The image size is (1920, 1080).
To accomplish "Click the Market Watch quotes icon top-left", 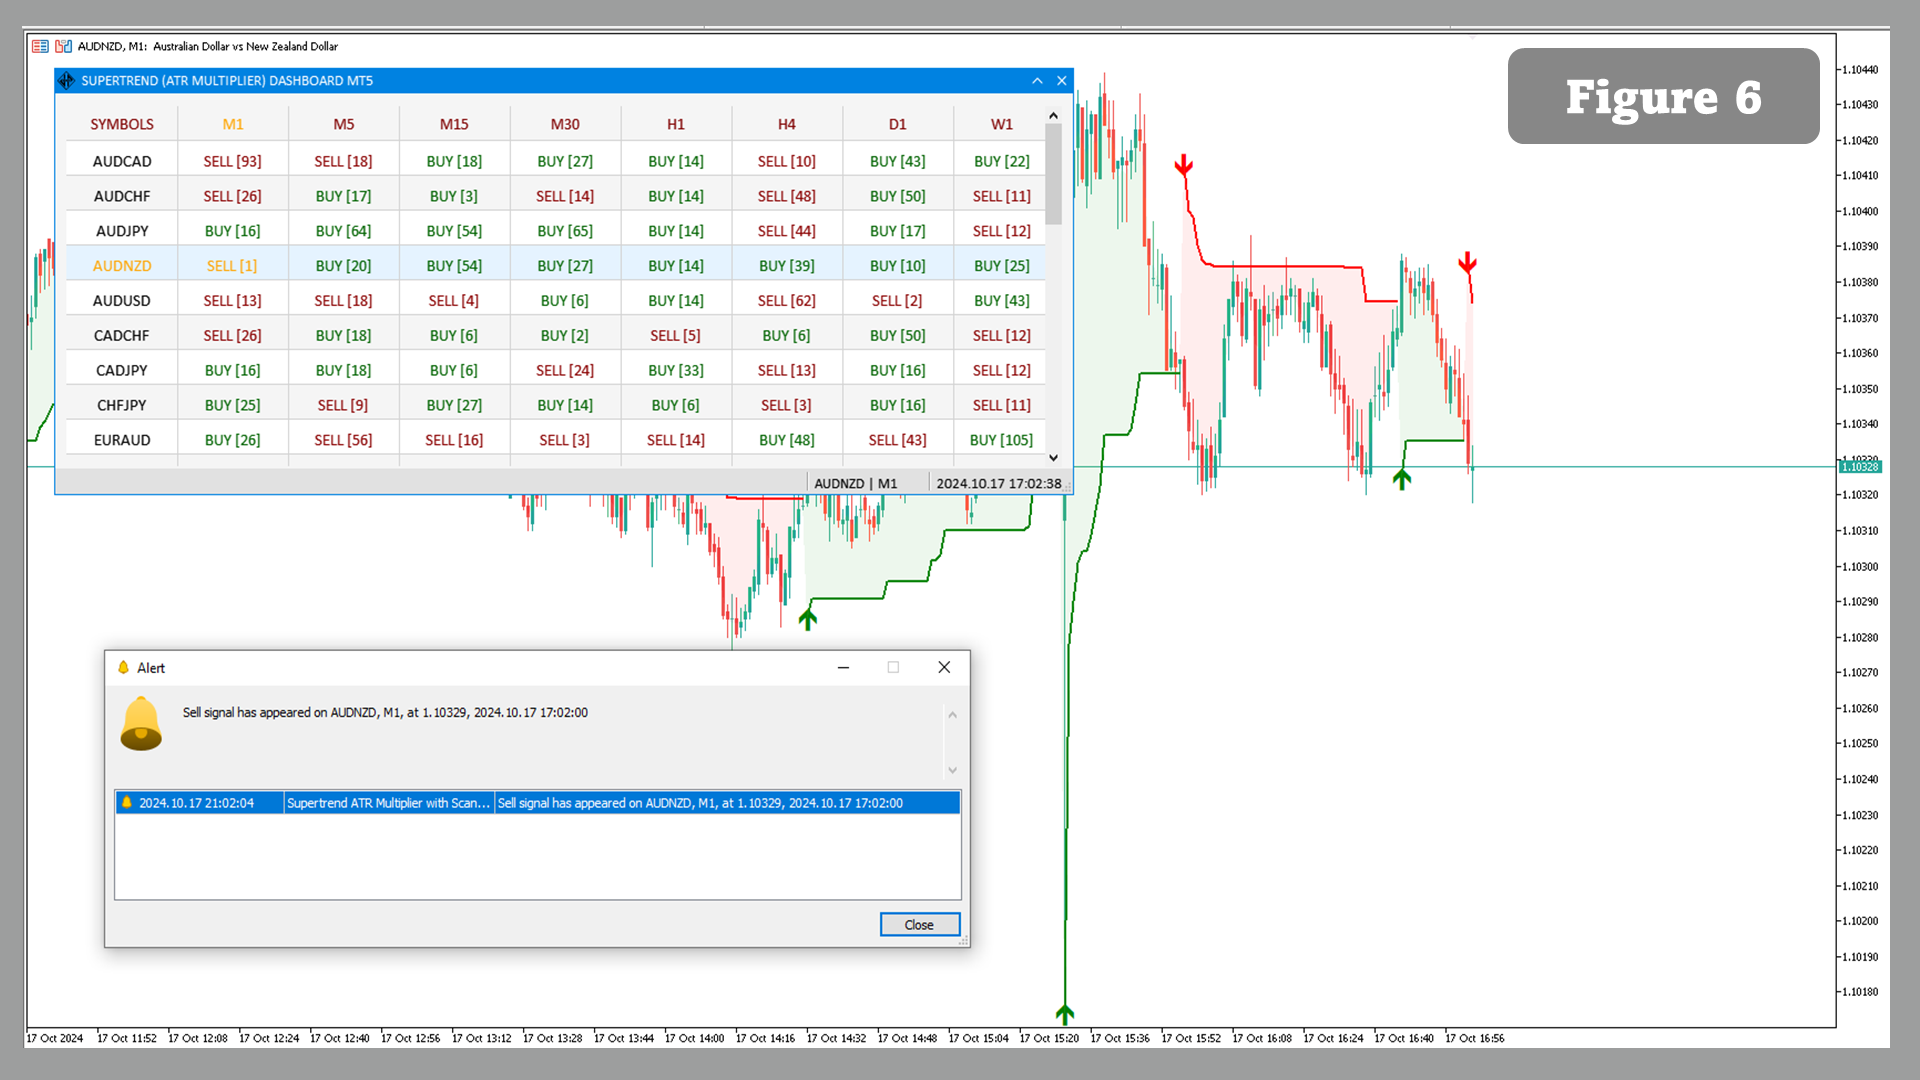I will [x=40, y=46].
